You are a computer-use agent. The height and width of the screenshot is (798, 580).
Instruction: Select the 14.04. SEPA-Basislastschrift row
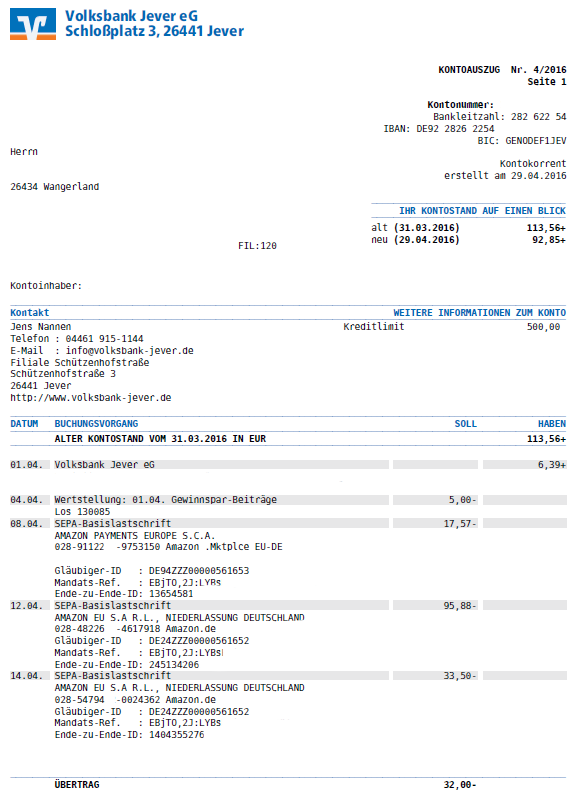[288, 675]
